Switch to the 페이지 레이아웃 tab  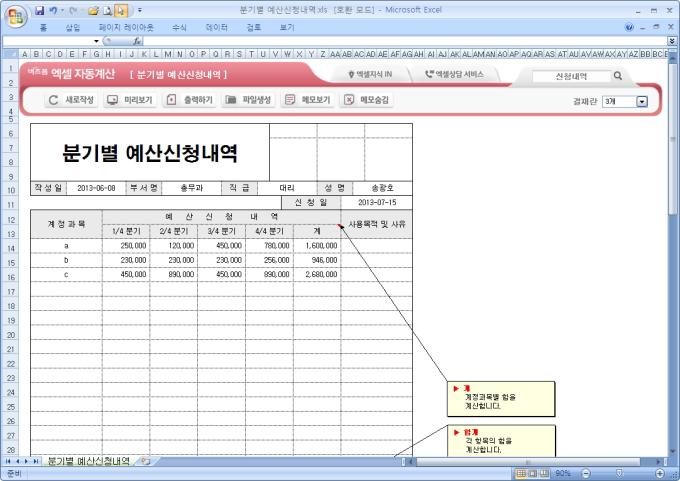click(x=126, y=28)
